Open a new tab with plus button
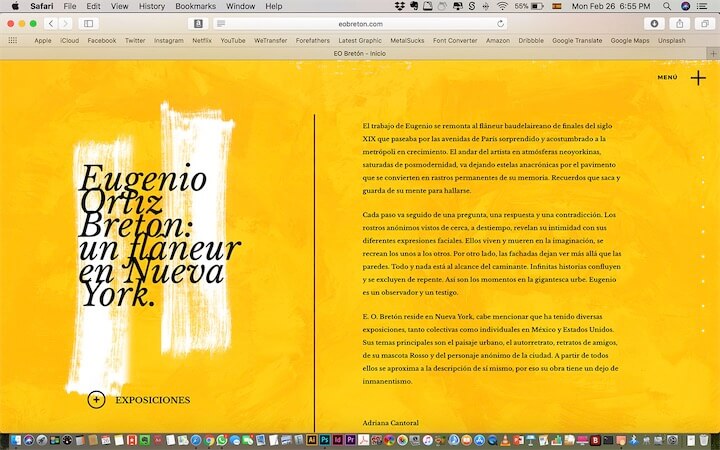 tap(712, 54)
